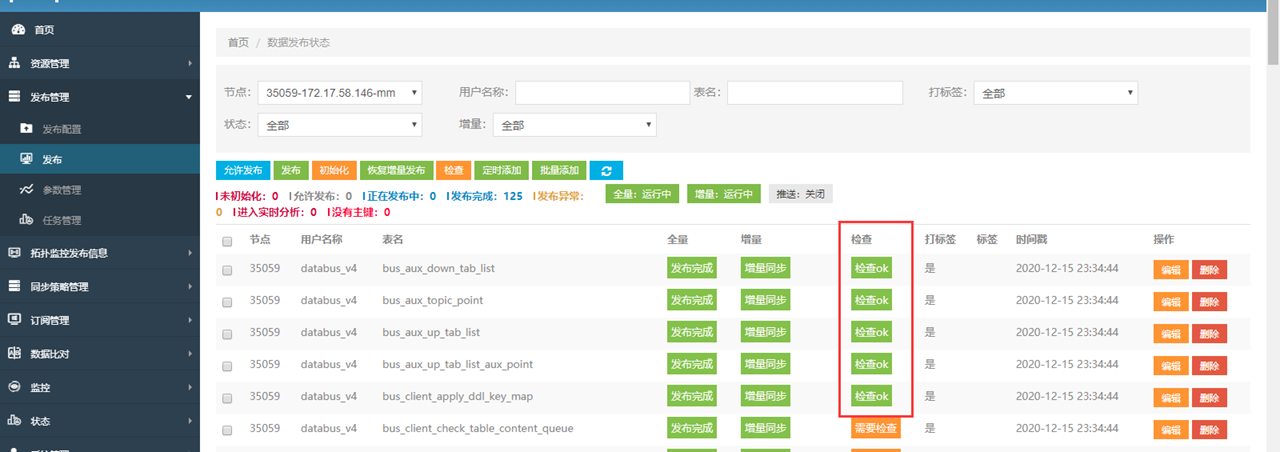The width and height of the screenshot is (1280, 452).
Task: Click 删除 for bus_aux_topic_point row
Action: (1208, 302)
